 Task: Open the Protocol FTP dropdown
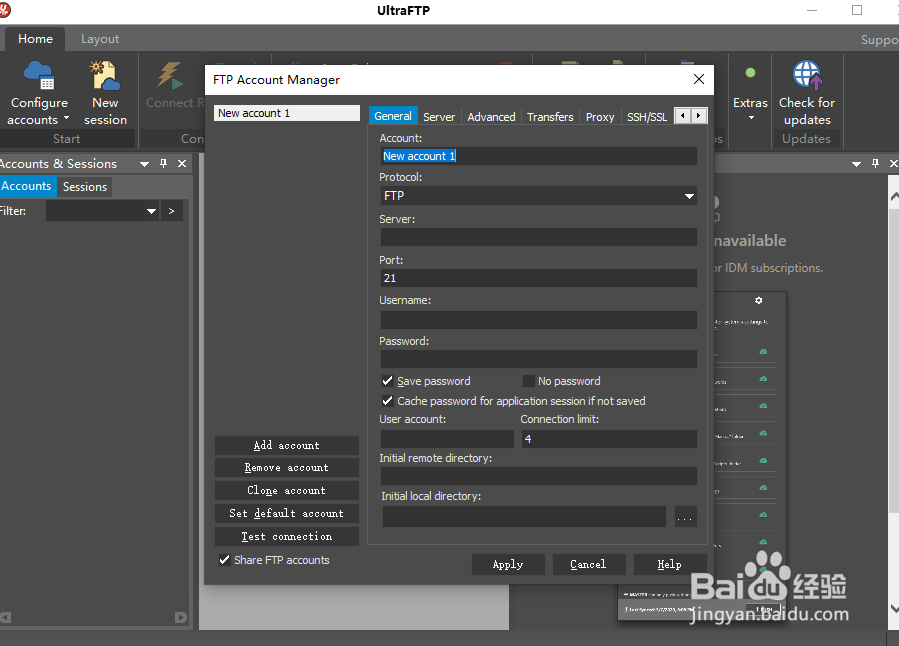689,196
